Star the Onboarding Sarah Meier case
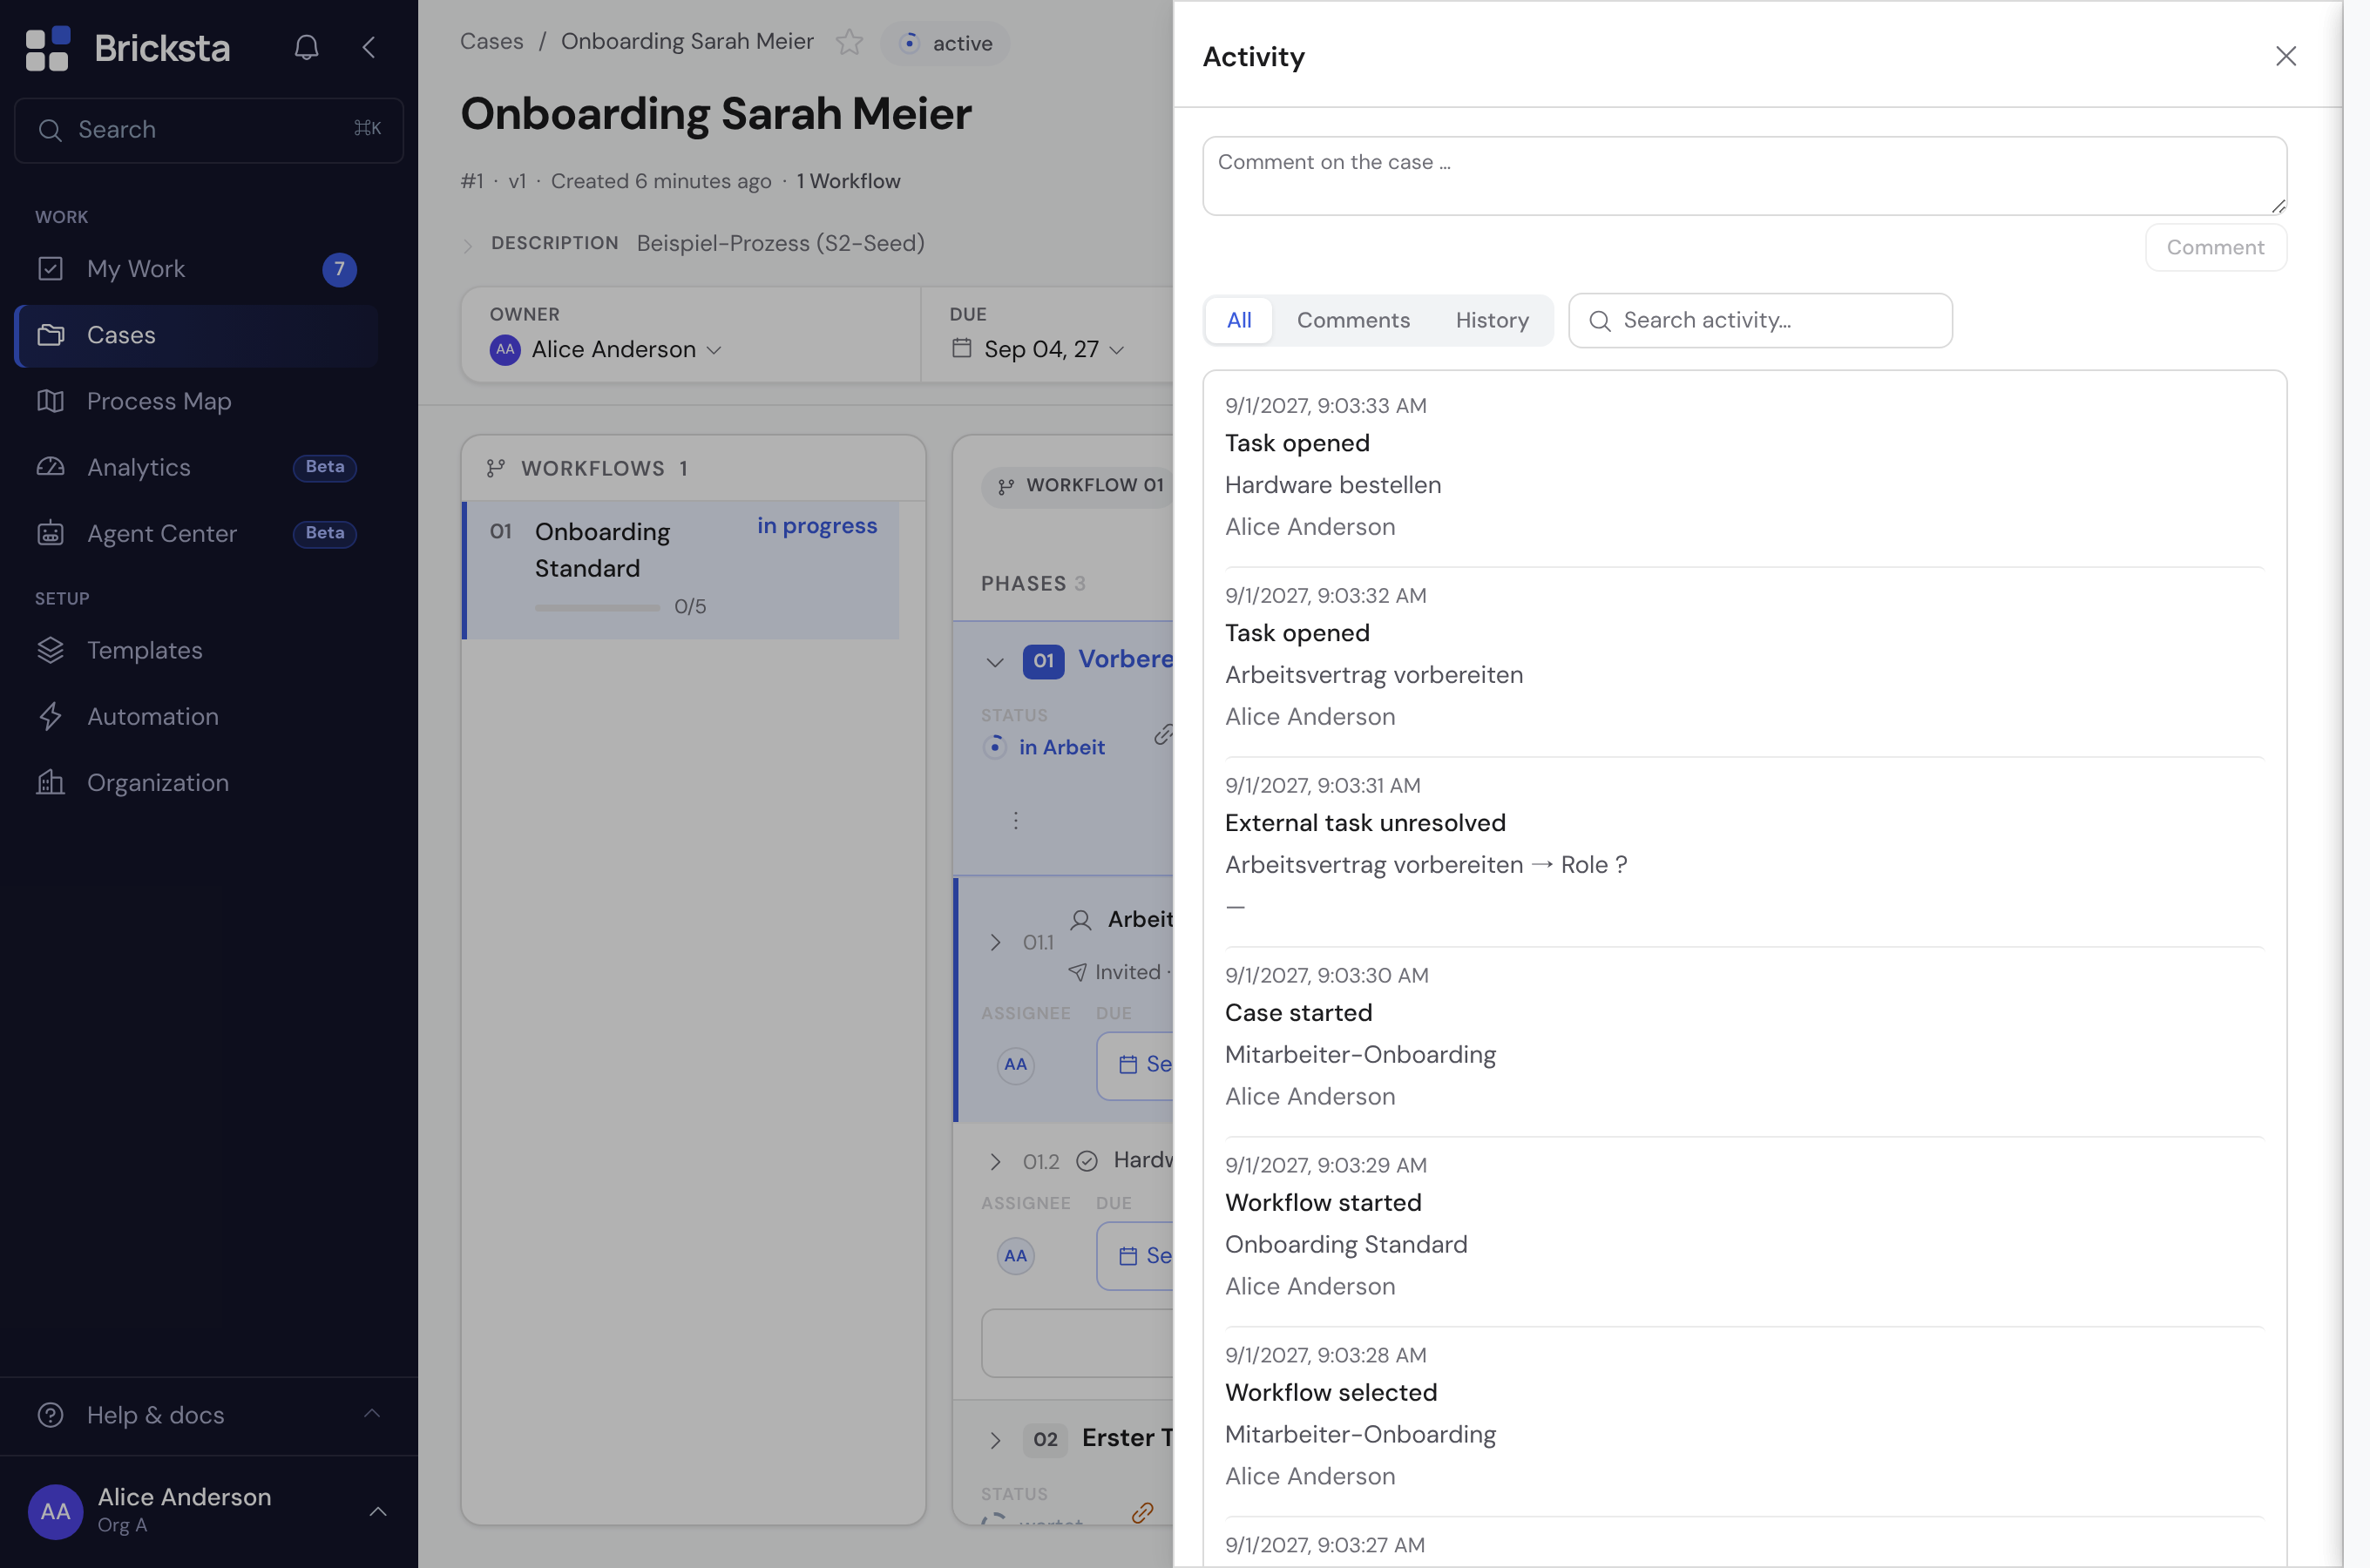Screen dimensions: 2370x1568 point(849,42)
